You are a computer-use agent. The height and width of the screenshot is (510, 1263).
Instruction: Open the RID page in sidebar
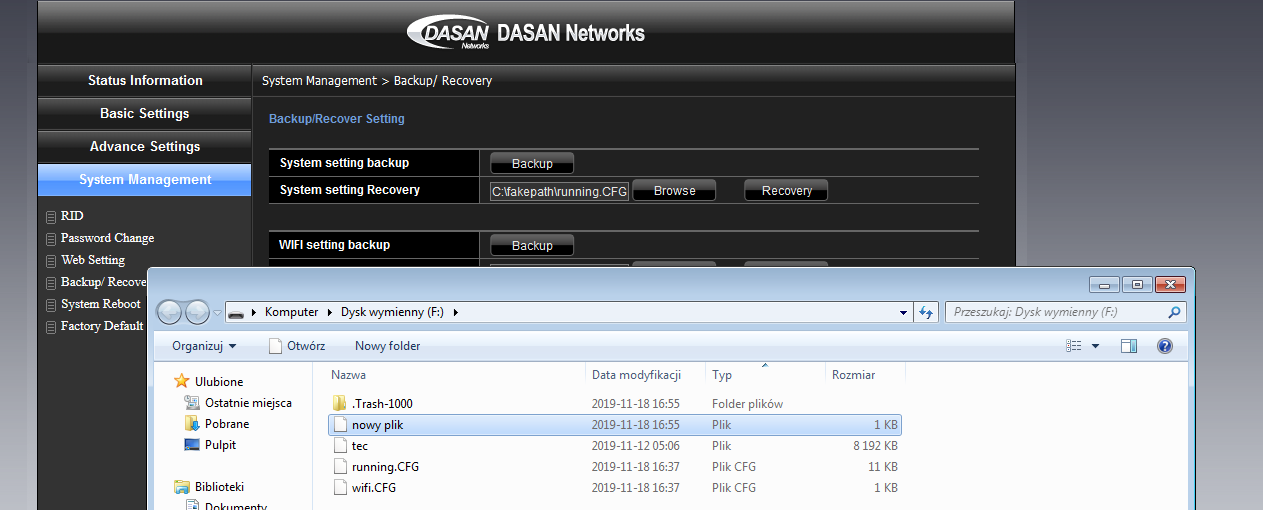click(72, 216)
